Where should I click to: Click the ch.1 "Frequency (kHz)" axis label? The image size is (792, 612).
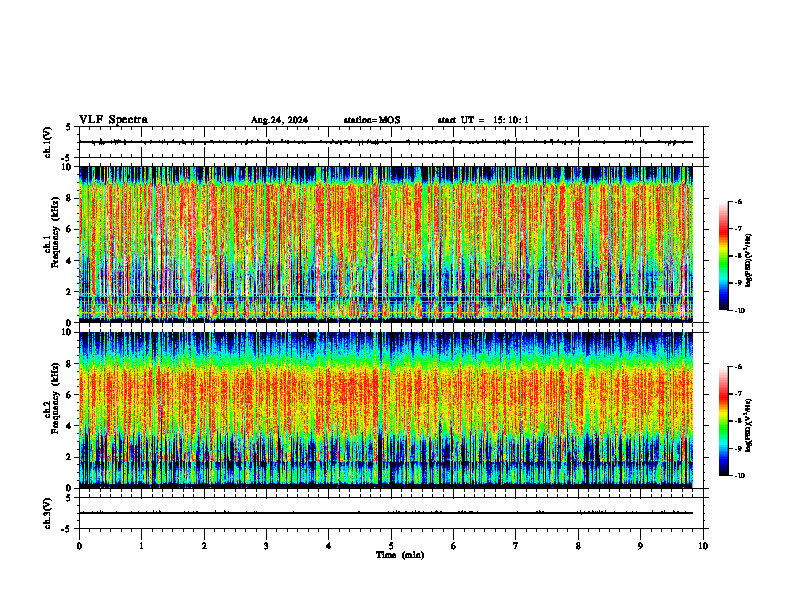pyautogui.click(x=55, y=233)
